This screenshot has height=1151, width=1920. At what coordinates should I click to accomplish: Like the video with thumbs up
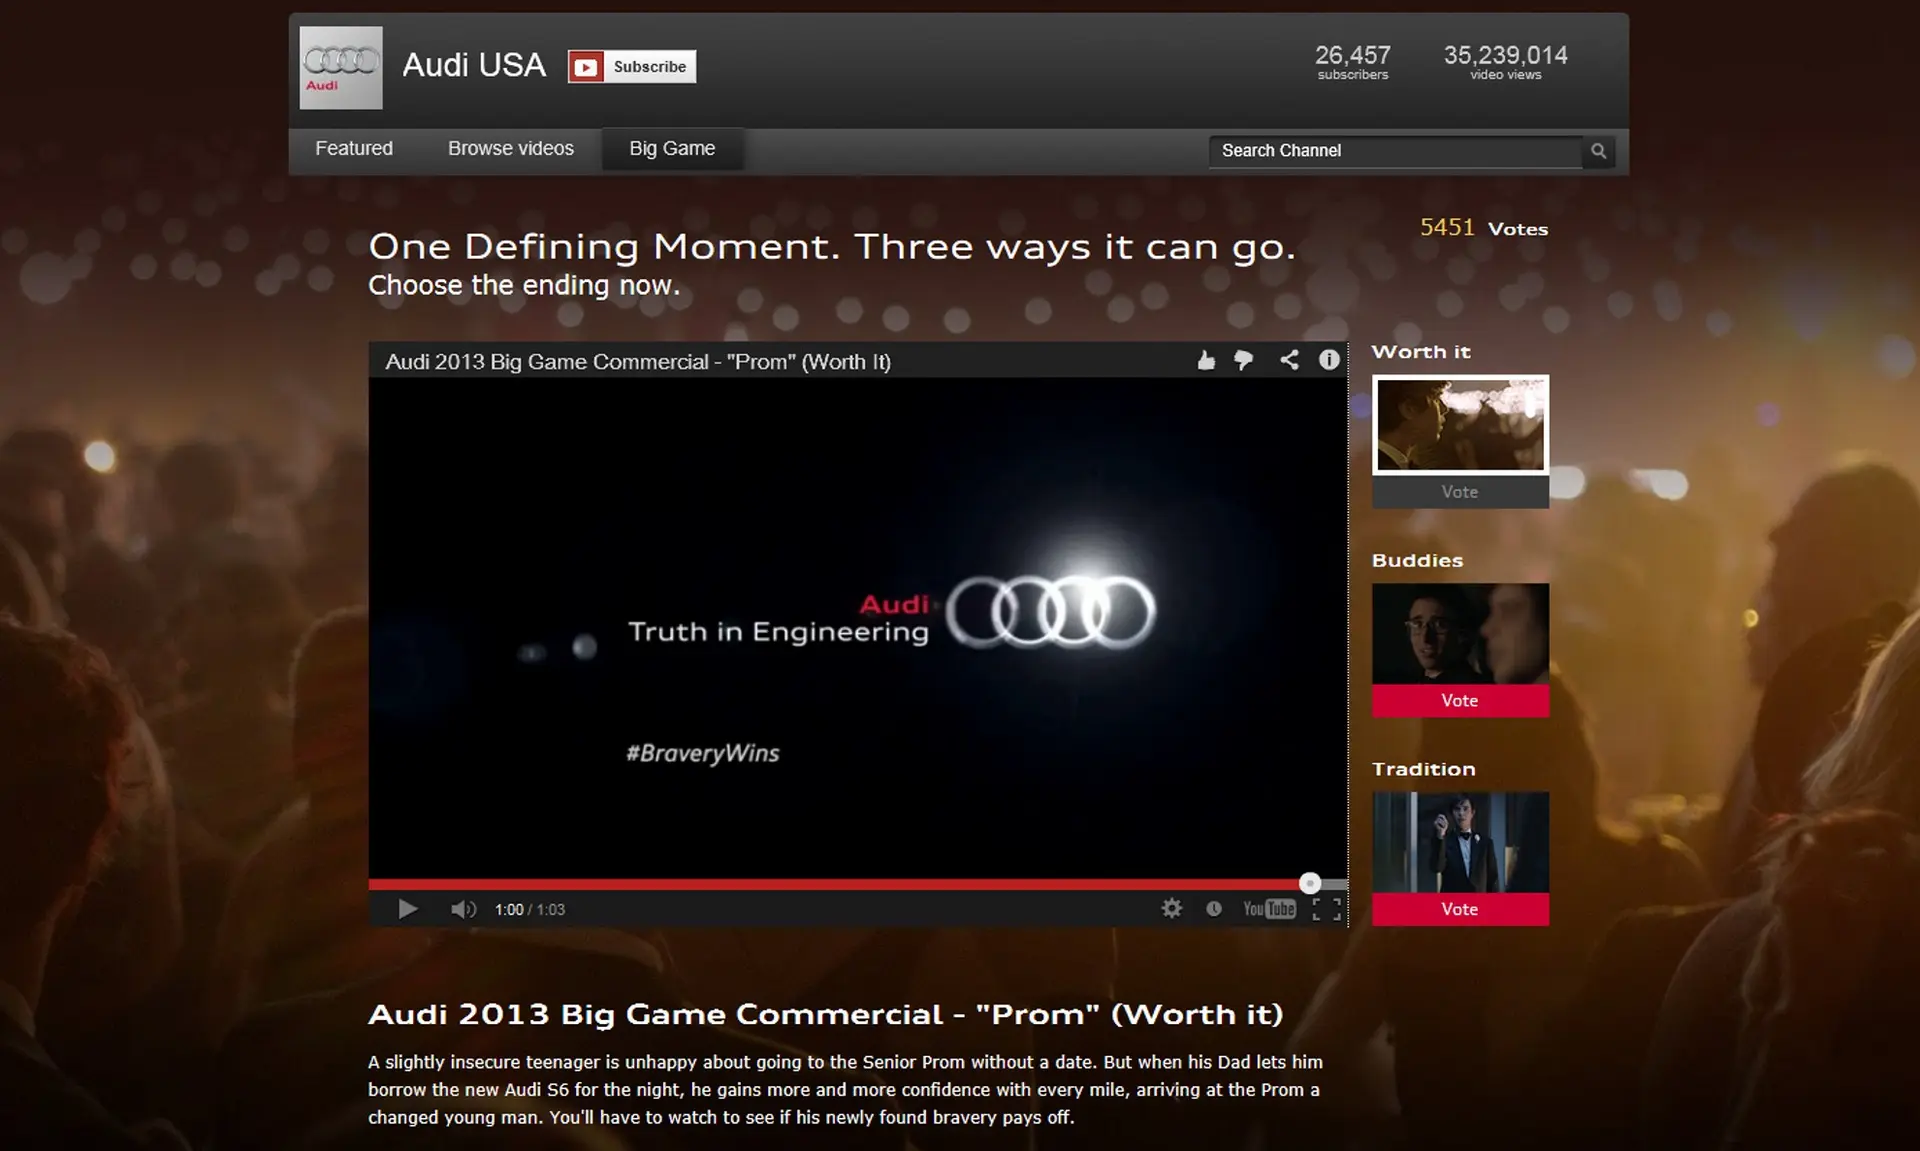point(1206,360)
